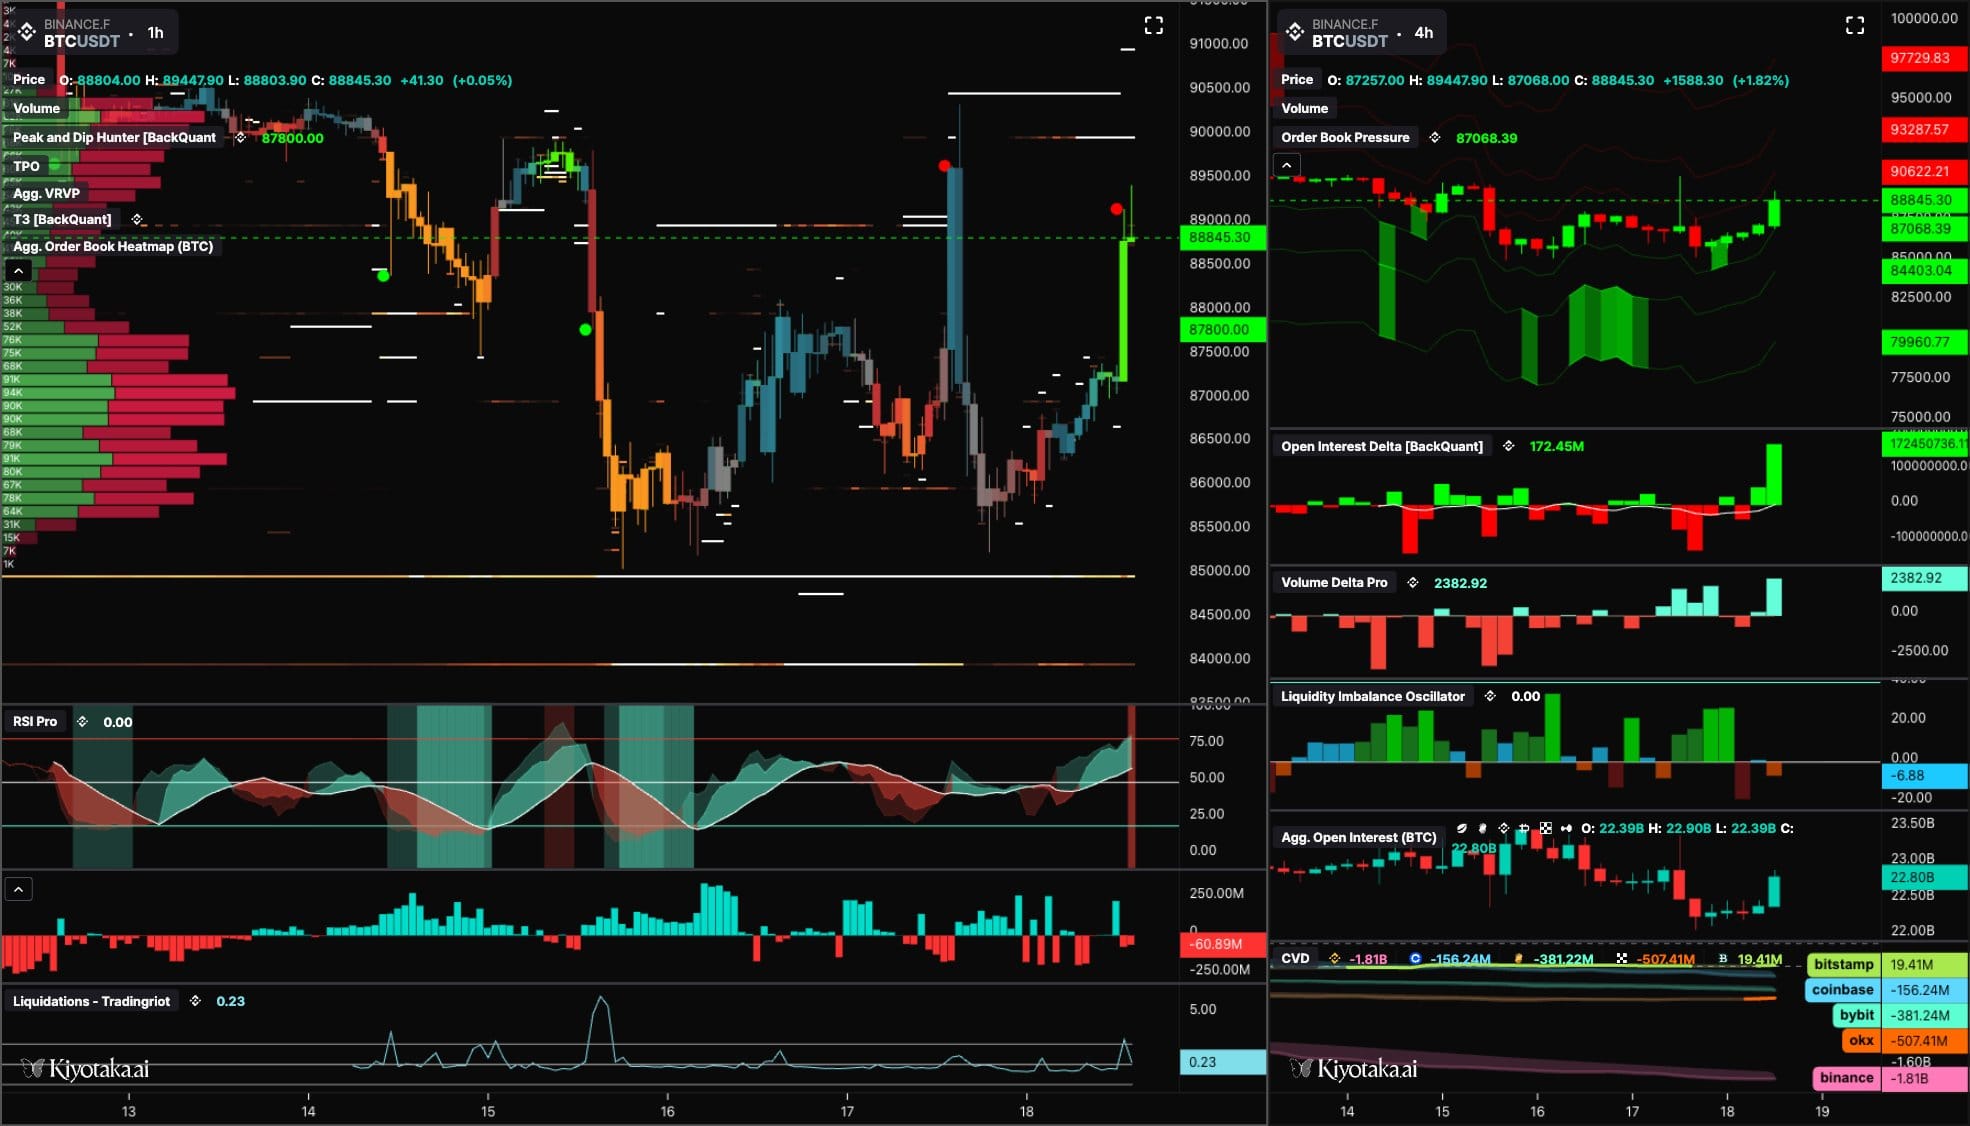Enter fullscreen on the 4h BTCUSDT chart
Image resolution: width=1970 pixels, height=1126 pixels.
tap(1854, 26)
